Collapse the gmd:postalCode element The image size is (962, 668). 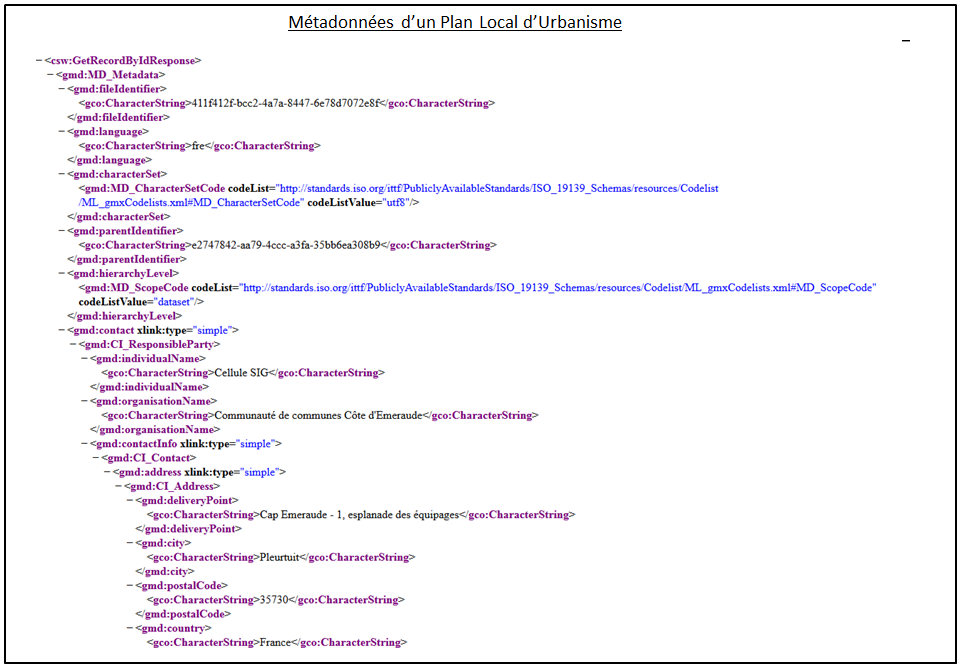point(130,586)
